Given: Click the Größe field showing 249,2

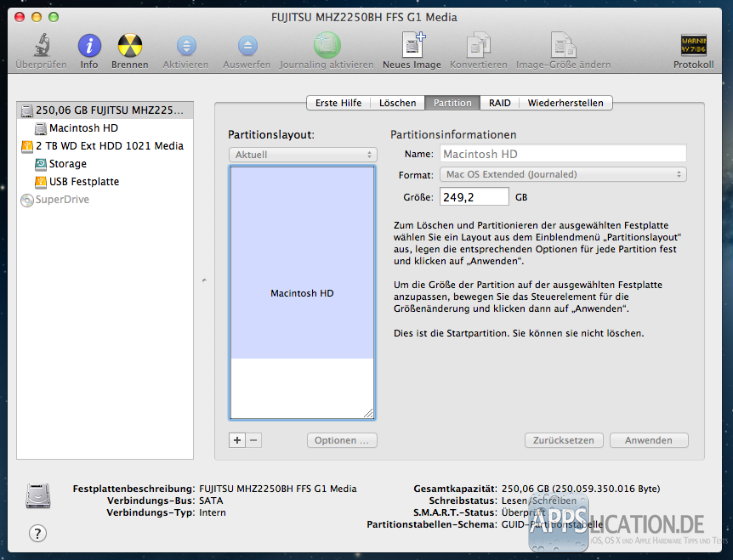Looking at the screenshot, I should pyautogui.click(x=474, y=197).
